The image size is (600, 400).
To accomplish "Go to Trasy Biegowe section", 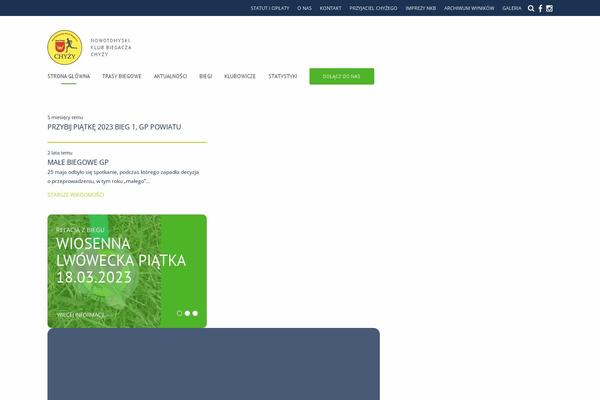I will tap(122, 76).
